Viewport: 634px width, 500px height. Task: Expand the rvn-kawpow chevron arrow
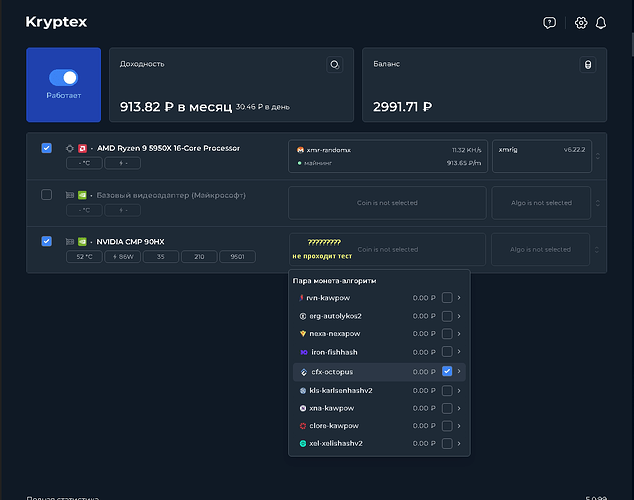pos(459,298)
